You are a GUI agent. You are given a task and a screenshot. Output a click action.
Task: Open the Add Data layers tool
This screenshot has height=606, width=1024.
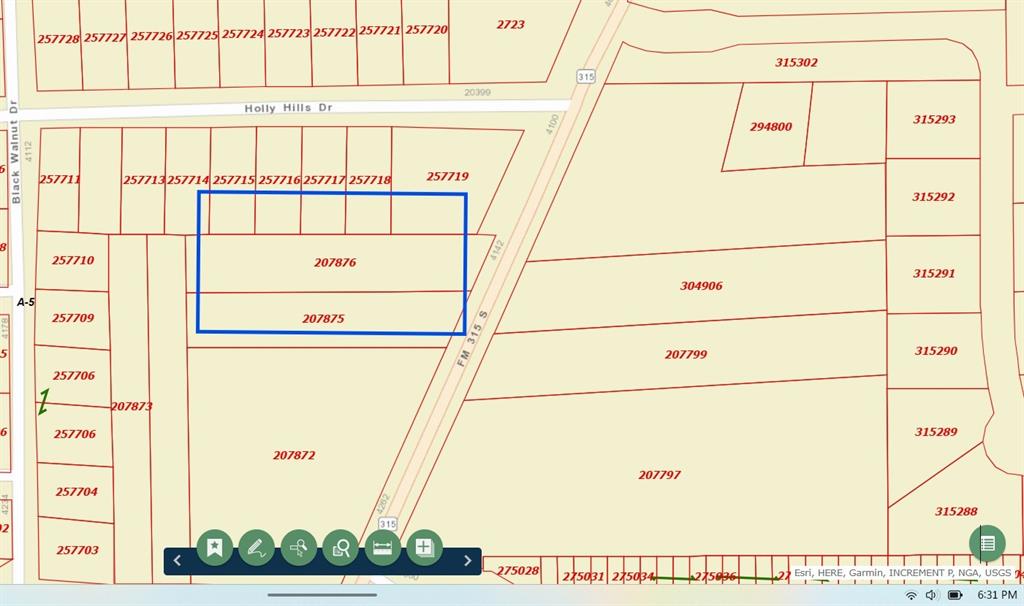[424, 547]
